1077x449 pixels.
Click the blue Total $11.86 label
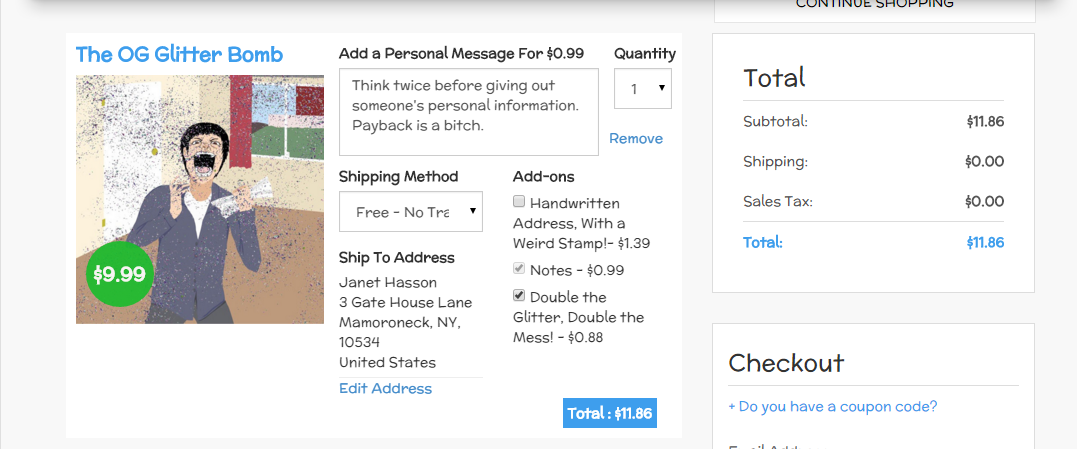tap(609, 413)
